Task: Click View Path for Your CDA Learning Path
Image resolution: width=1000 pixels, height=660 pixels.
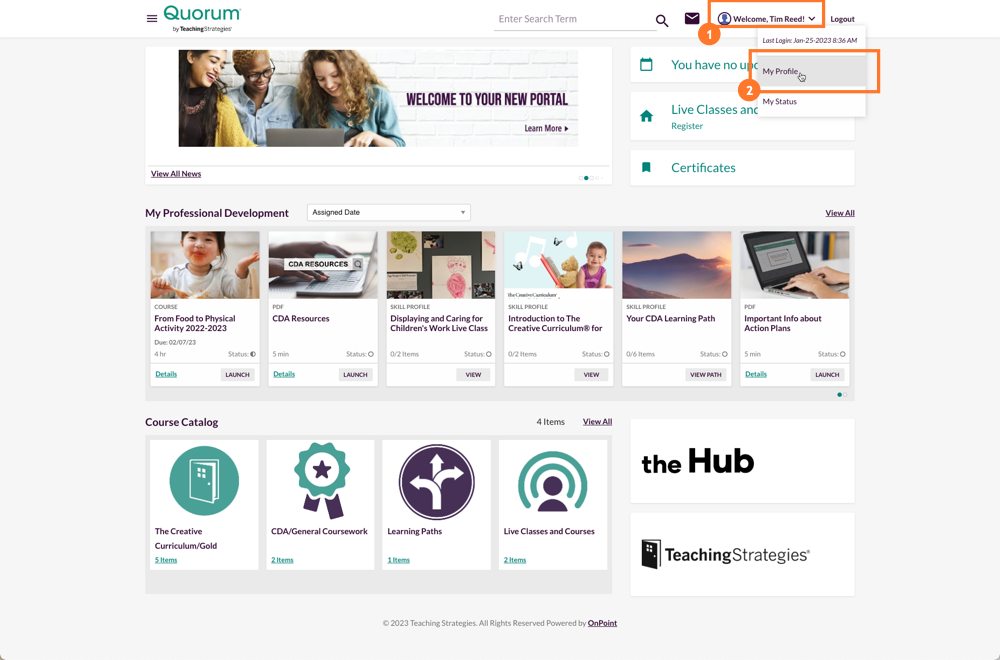Action: pos(706,375)
